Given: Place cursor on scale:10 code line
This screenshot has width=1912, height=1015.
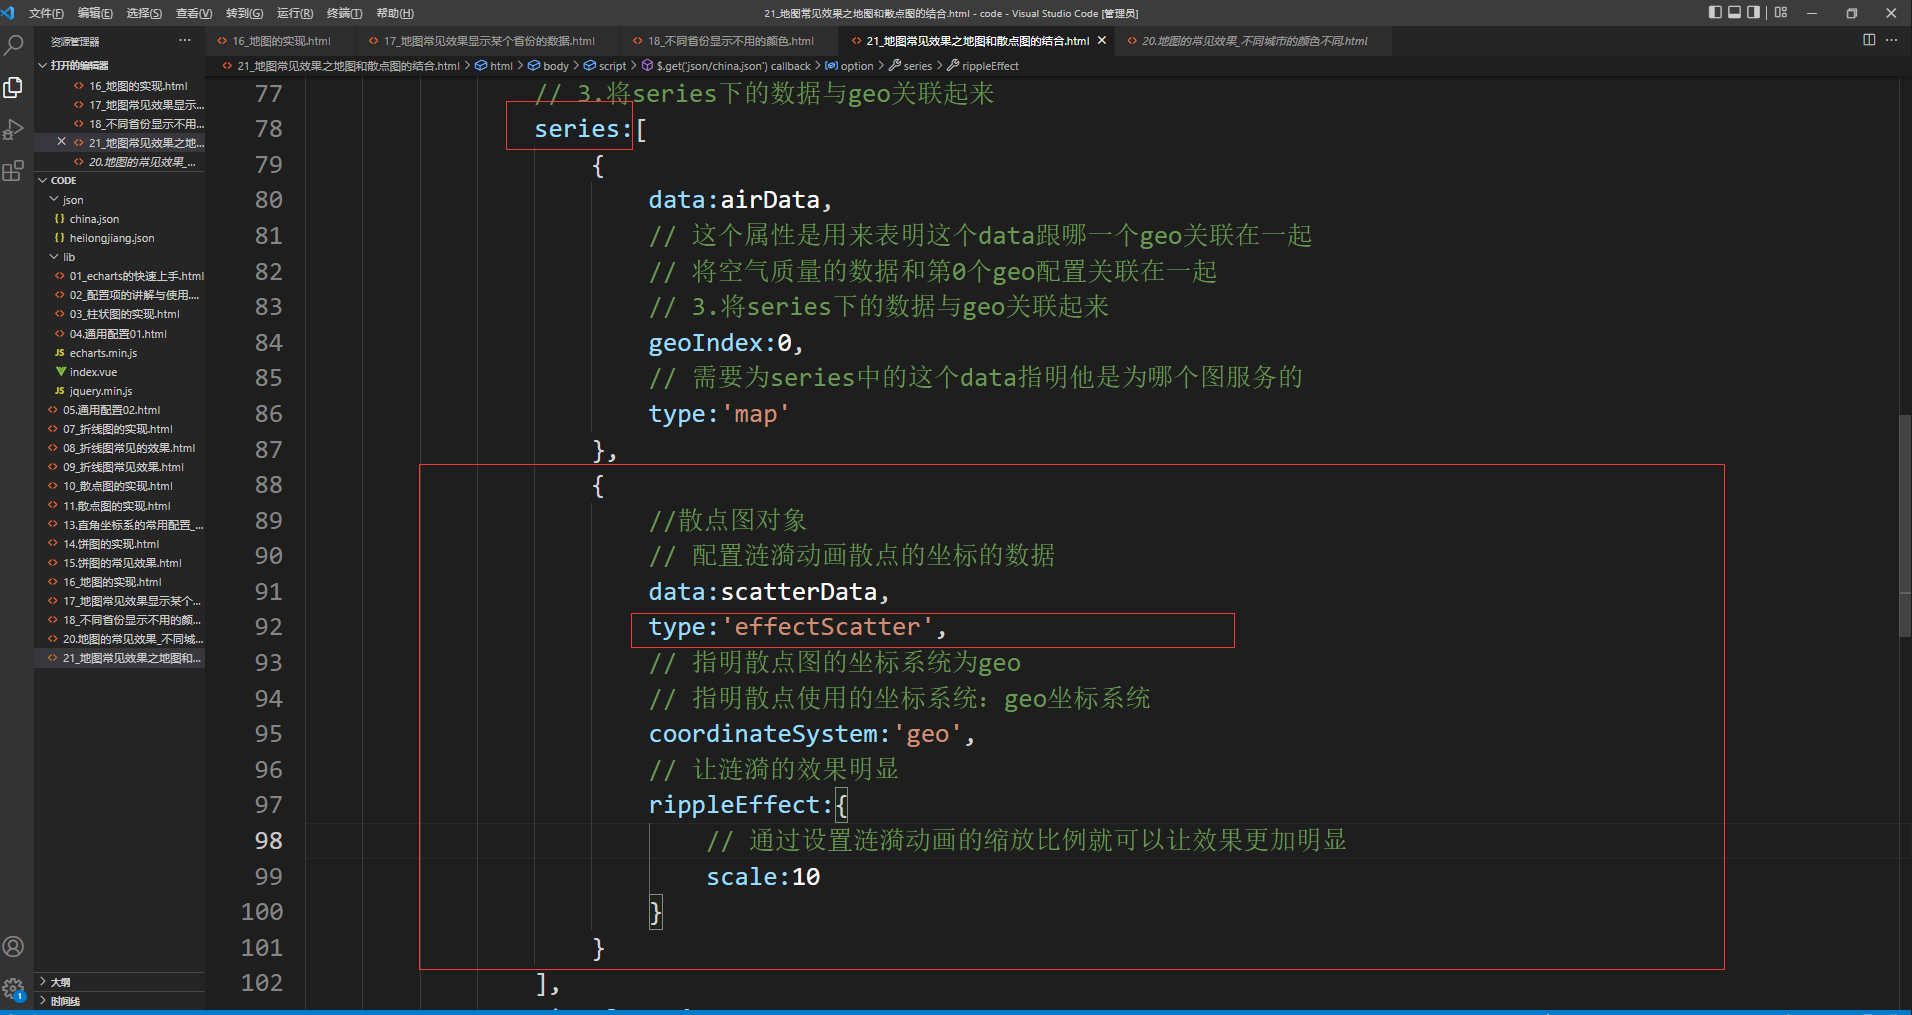Looking at the screenshot, I should [x=763, y=877].
